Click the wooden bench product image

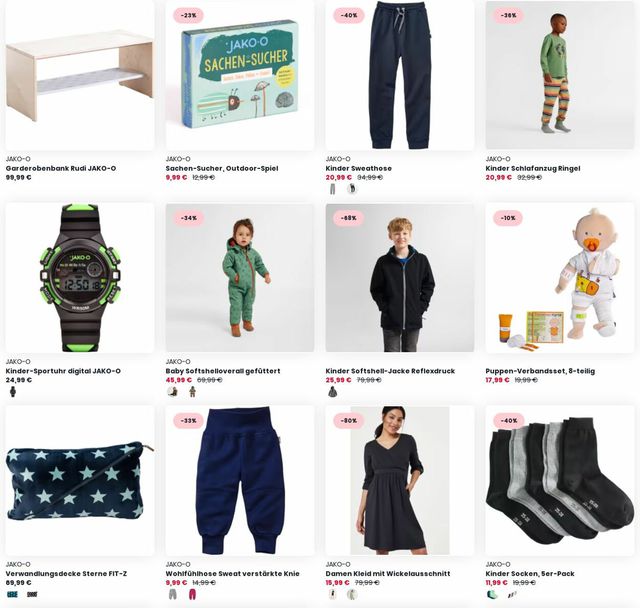80,75
